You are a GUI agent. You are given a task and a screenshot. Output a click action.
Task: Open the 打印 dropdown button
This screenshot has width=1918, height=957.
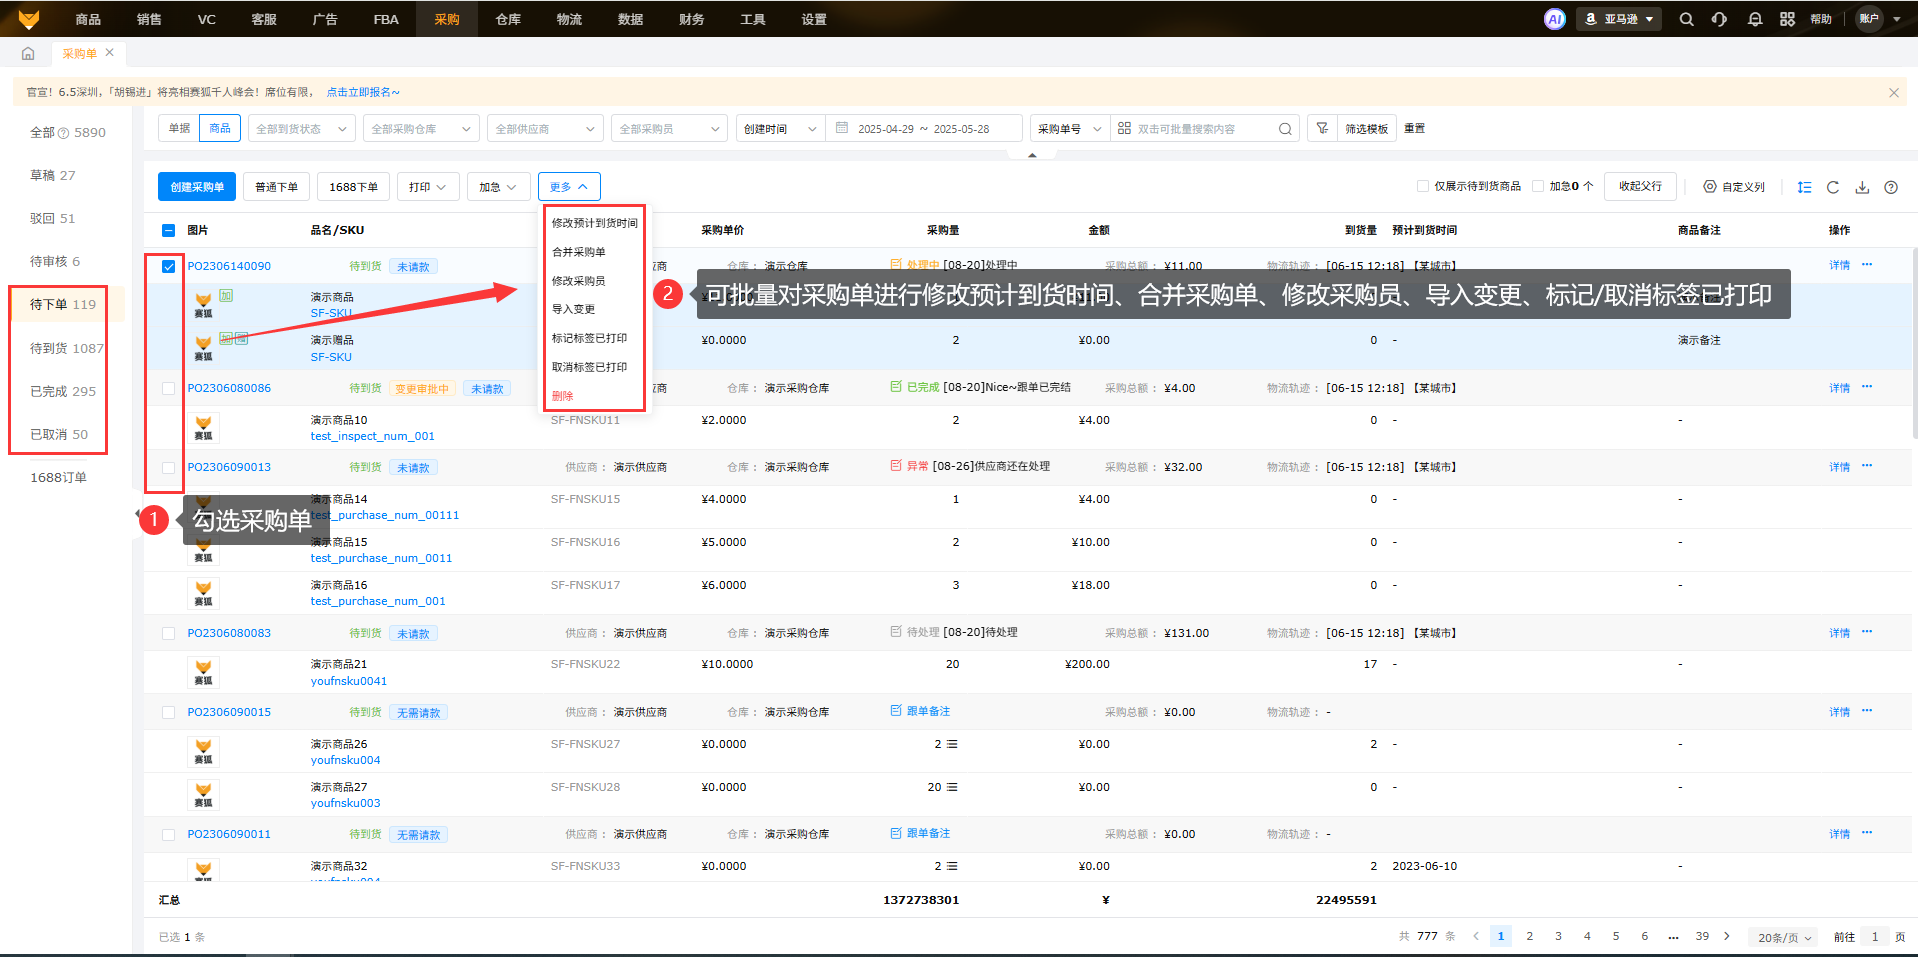pos(428,187)
